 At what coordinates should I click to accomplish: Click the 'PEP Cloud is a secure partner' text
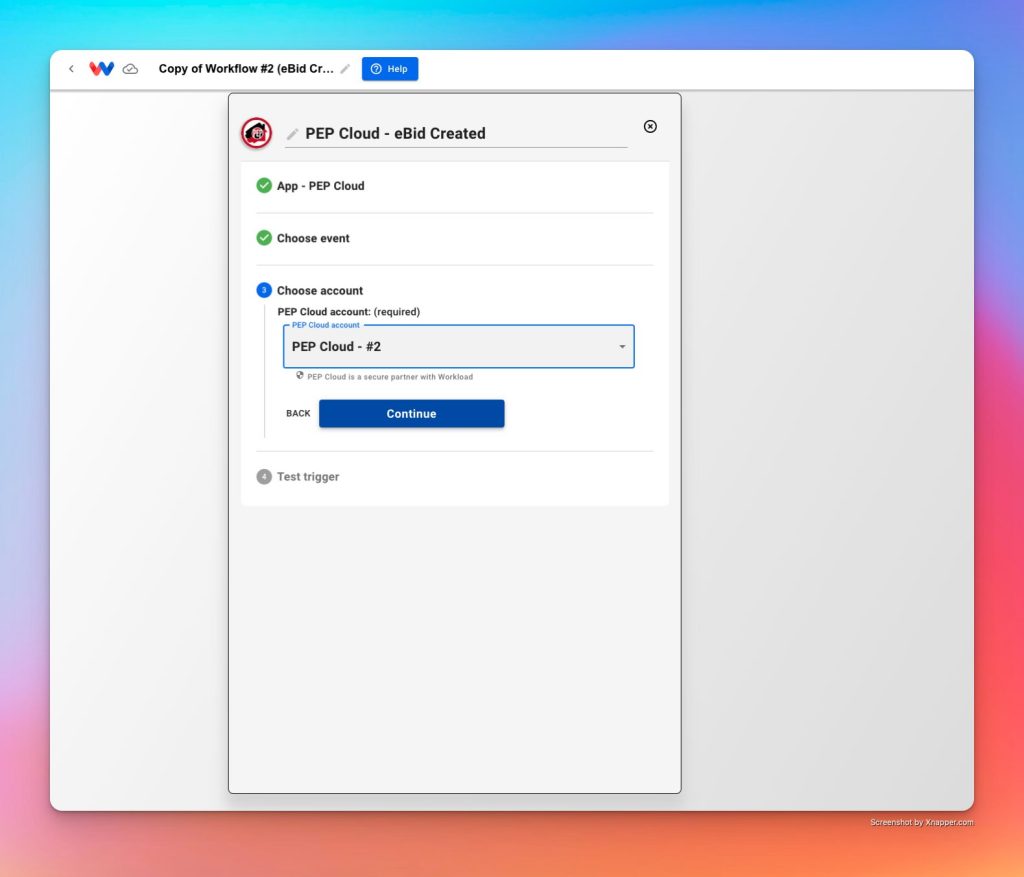point(390,377)
